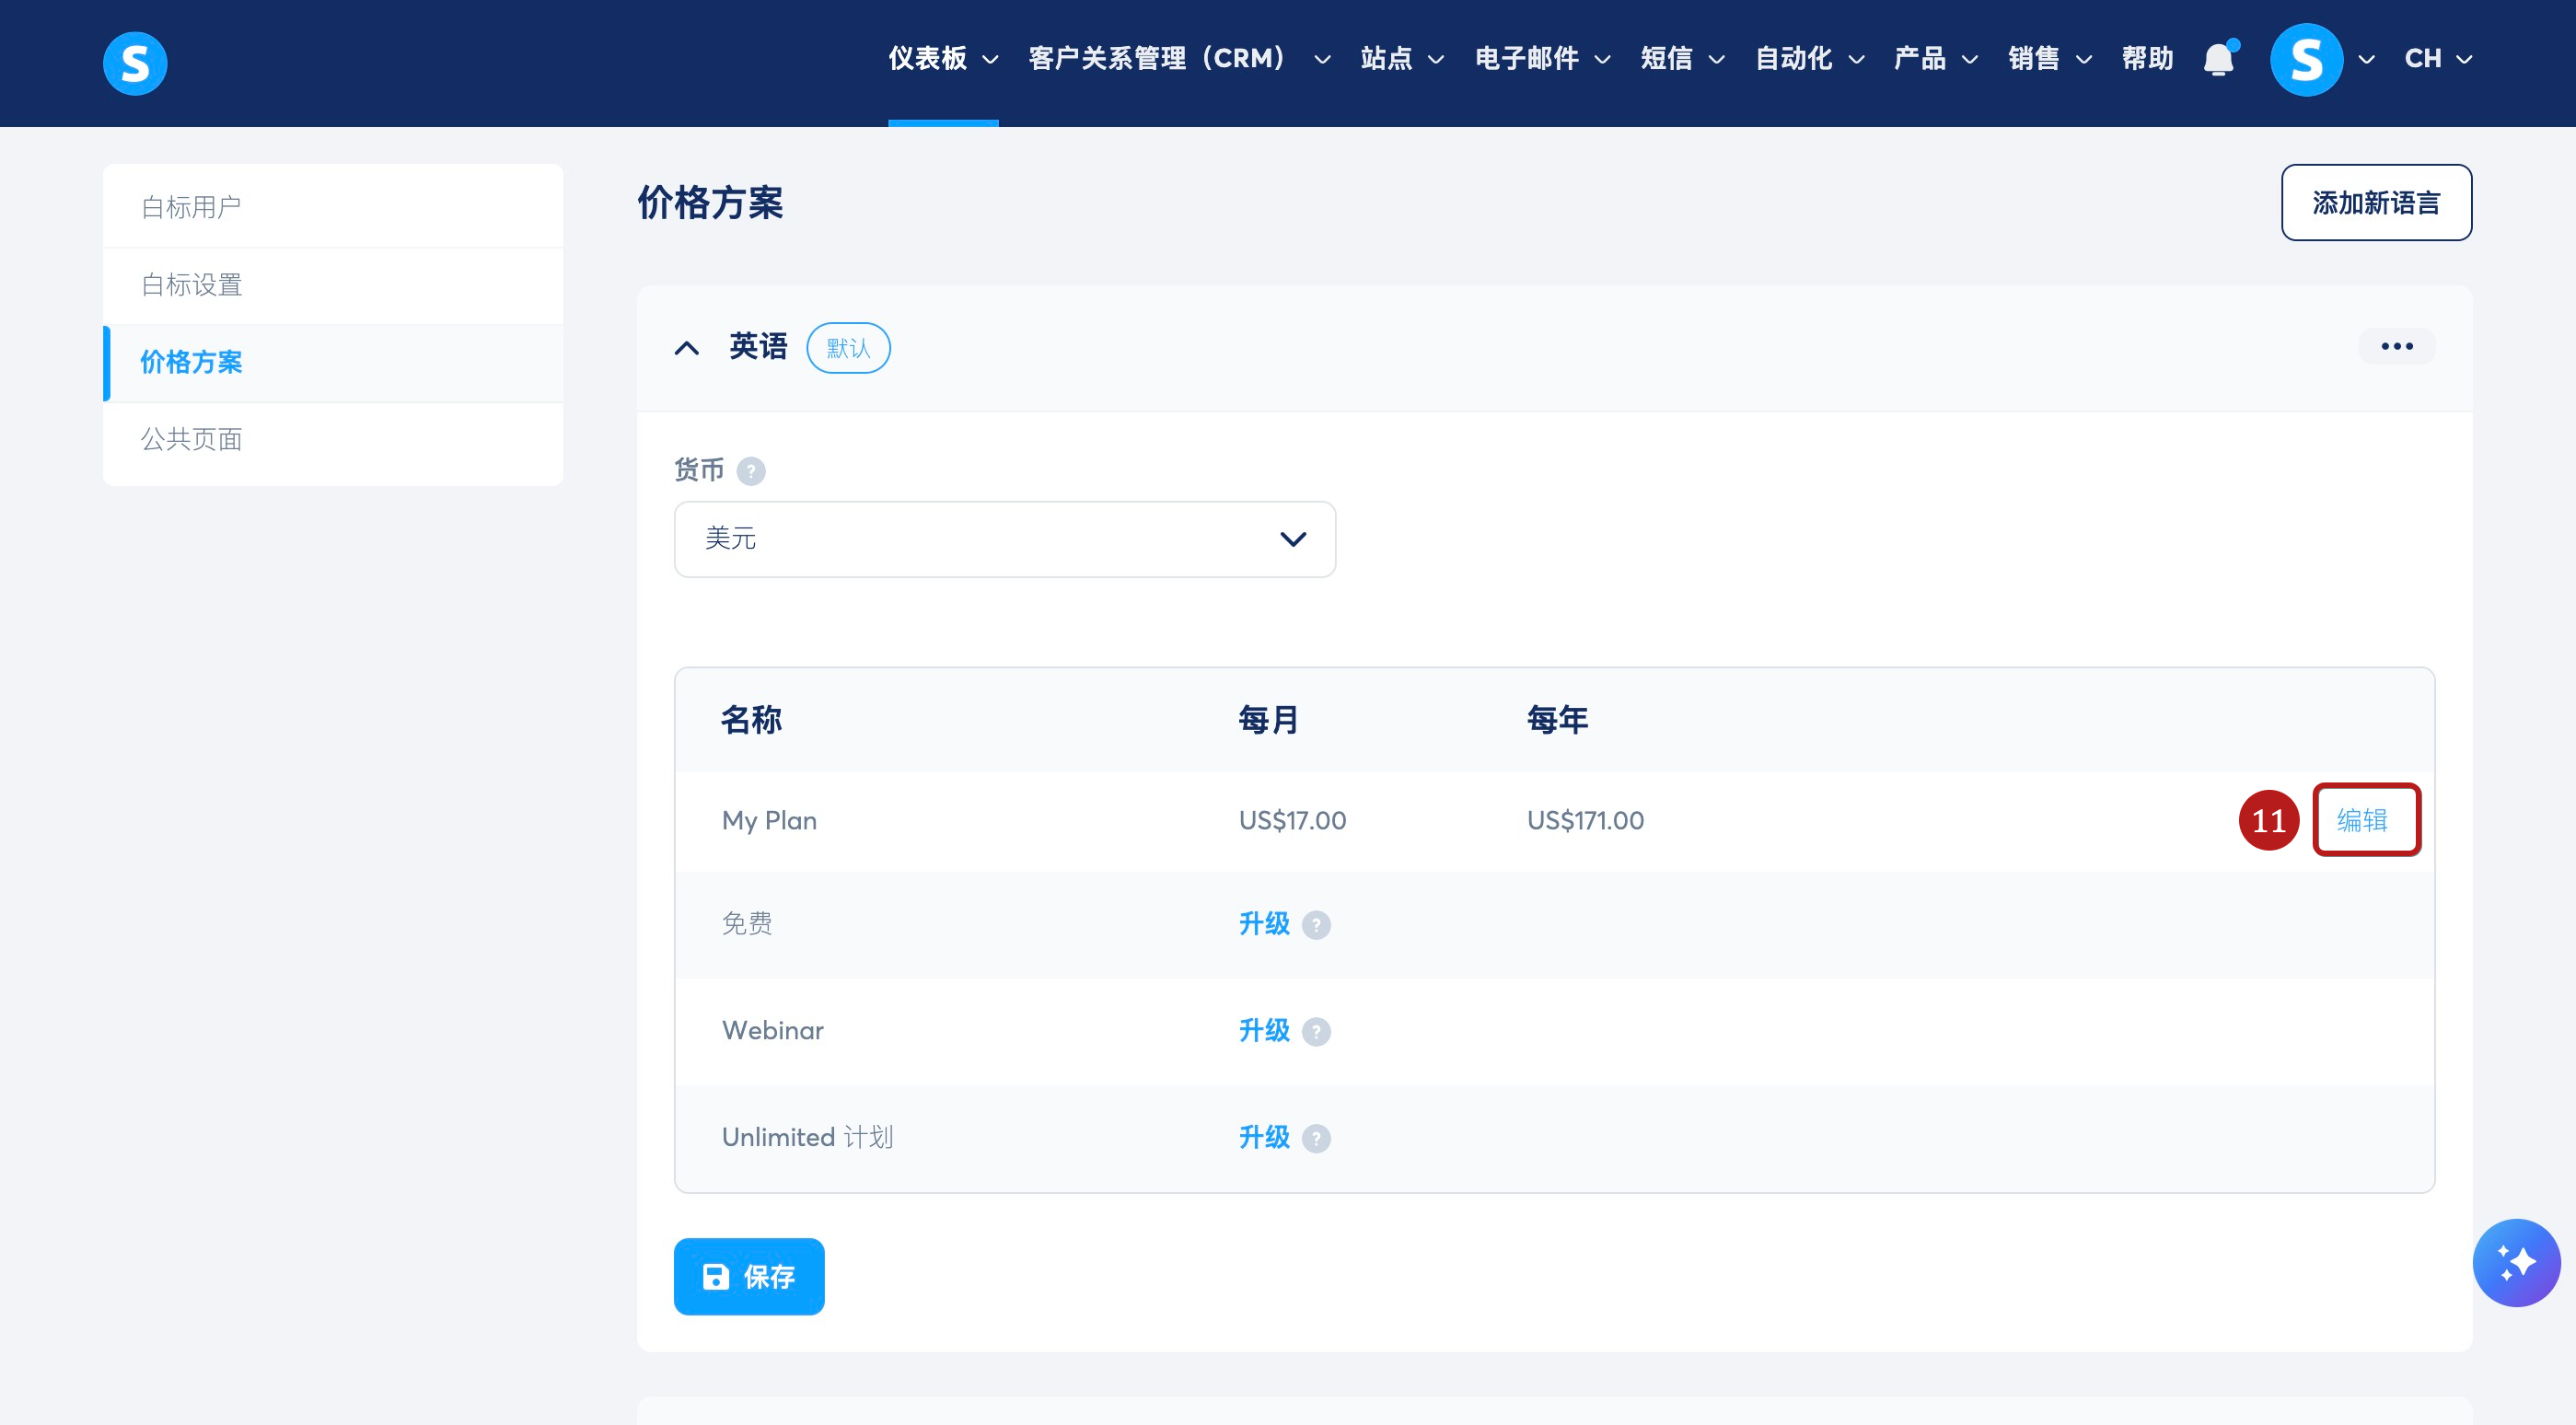Click 添加新语言 button
Viewport: 2576px width, 1425px height.
point(2375,203)
